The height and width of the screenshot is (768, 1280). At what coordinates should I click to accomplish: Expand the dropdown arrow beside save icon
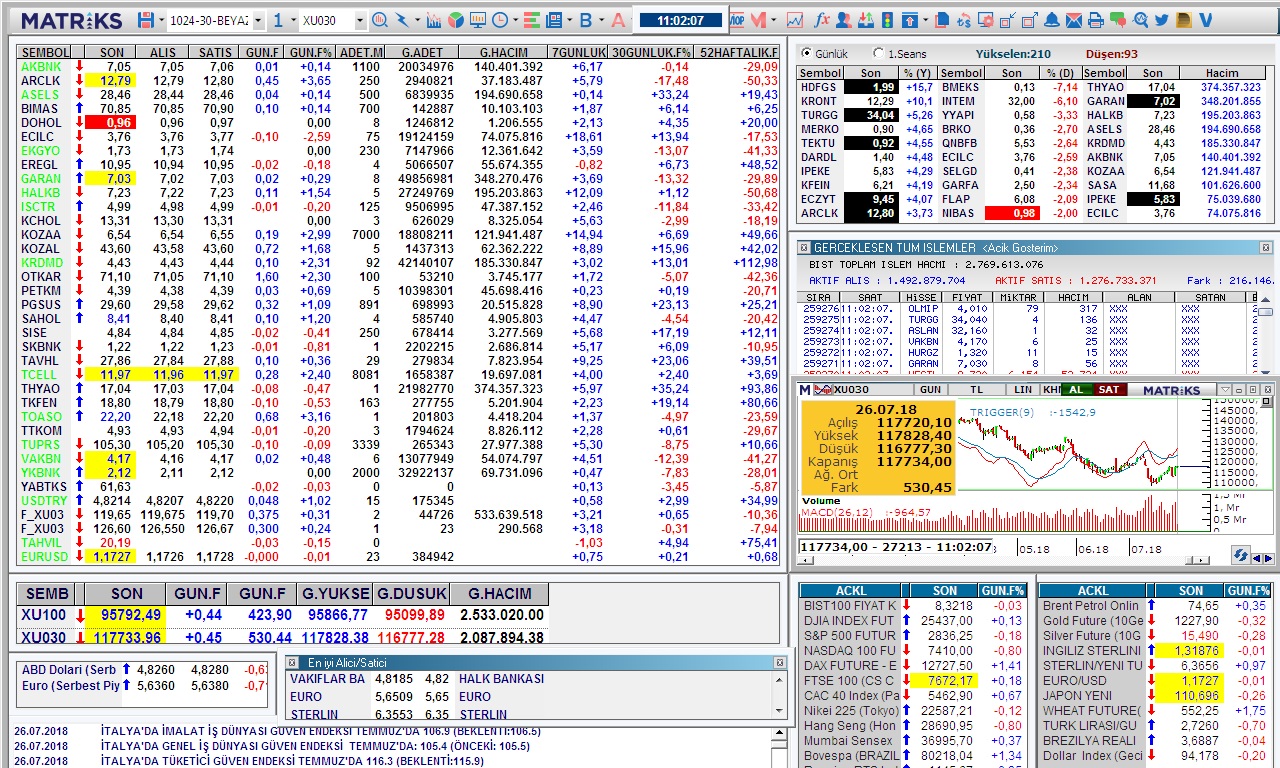pos(161,20)
